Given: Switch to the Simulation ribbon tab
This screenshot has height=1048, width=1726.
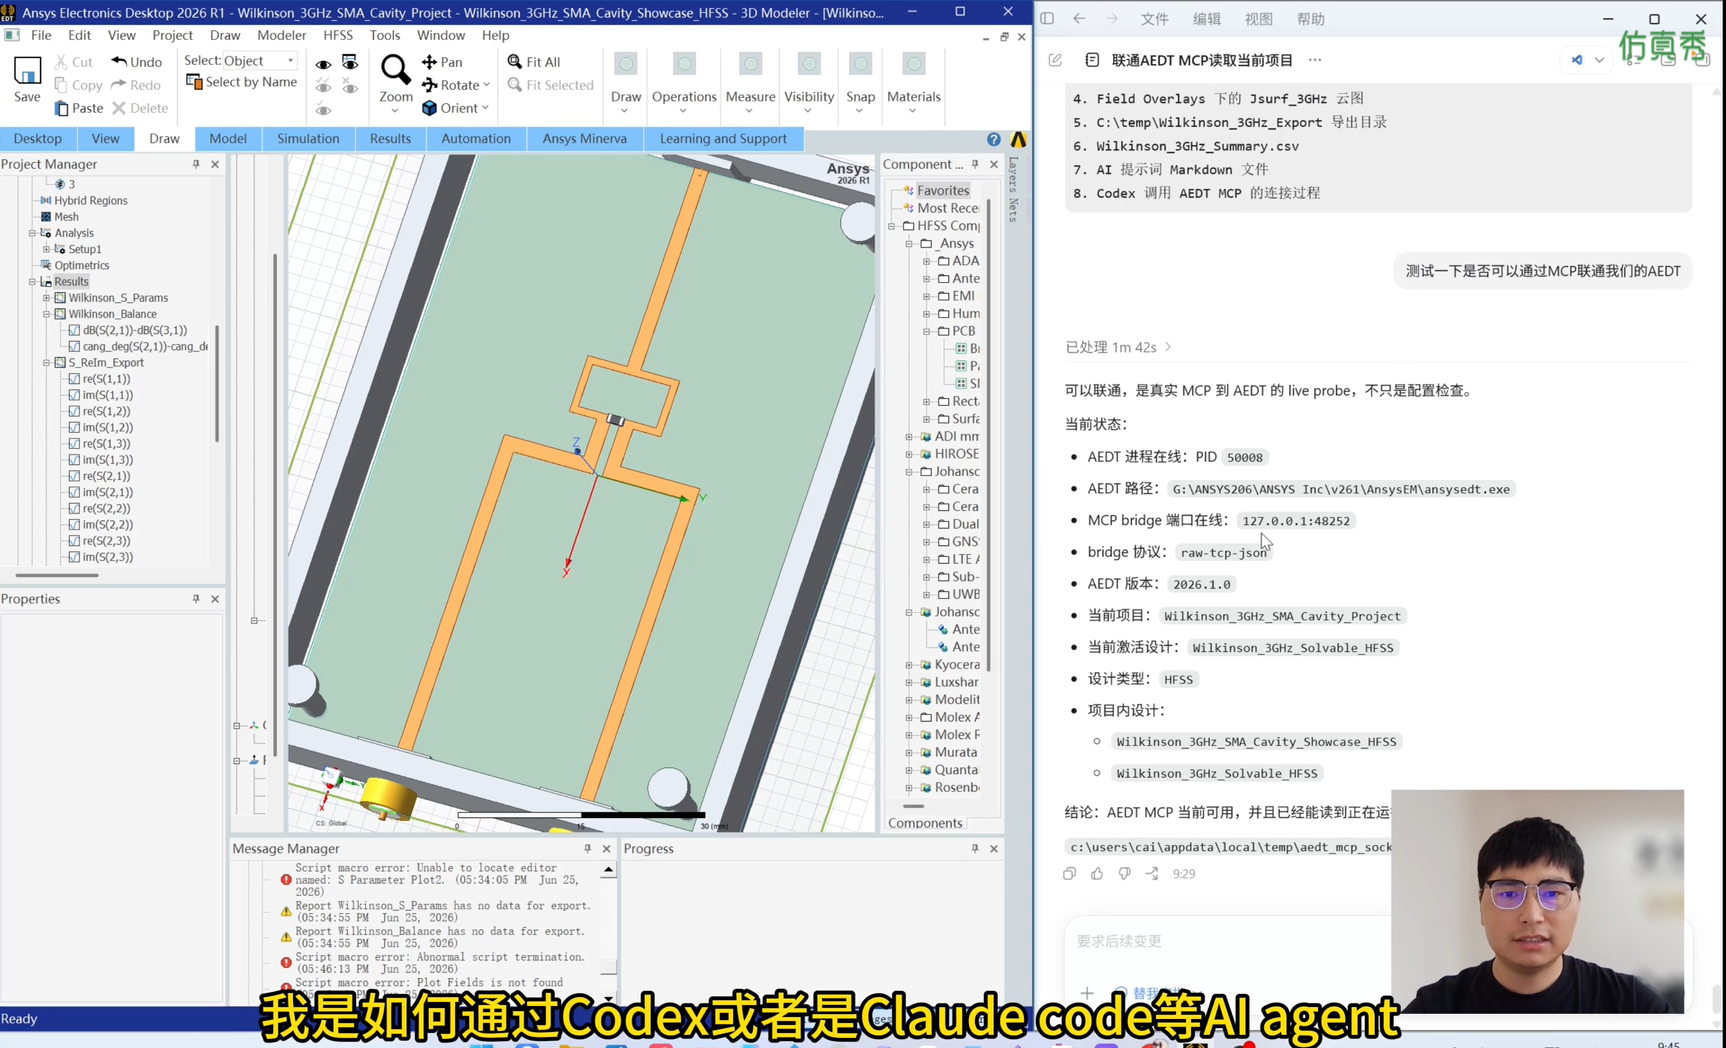Looking at the screenshot, I should (x=308, y=139).
